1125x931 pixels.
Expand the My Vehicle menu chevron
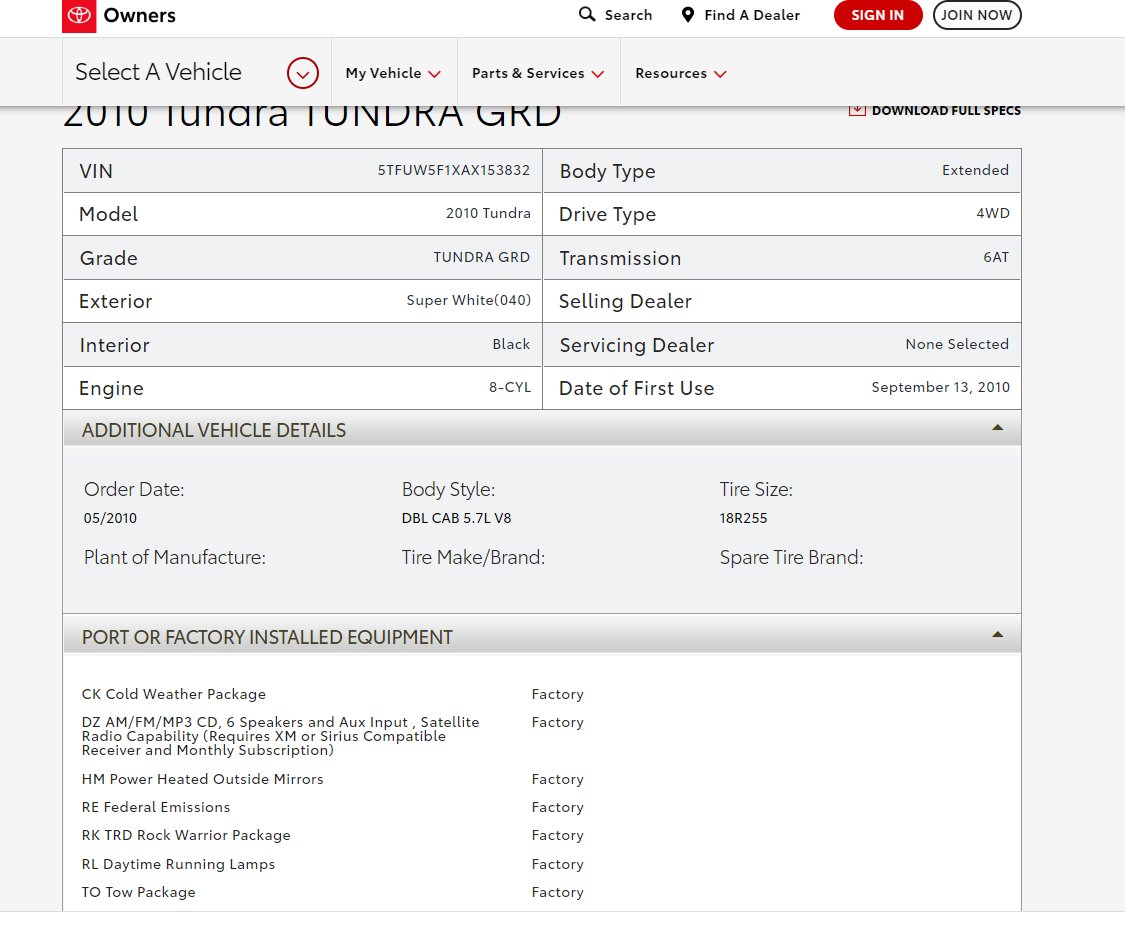(x=434, y=74)
